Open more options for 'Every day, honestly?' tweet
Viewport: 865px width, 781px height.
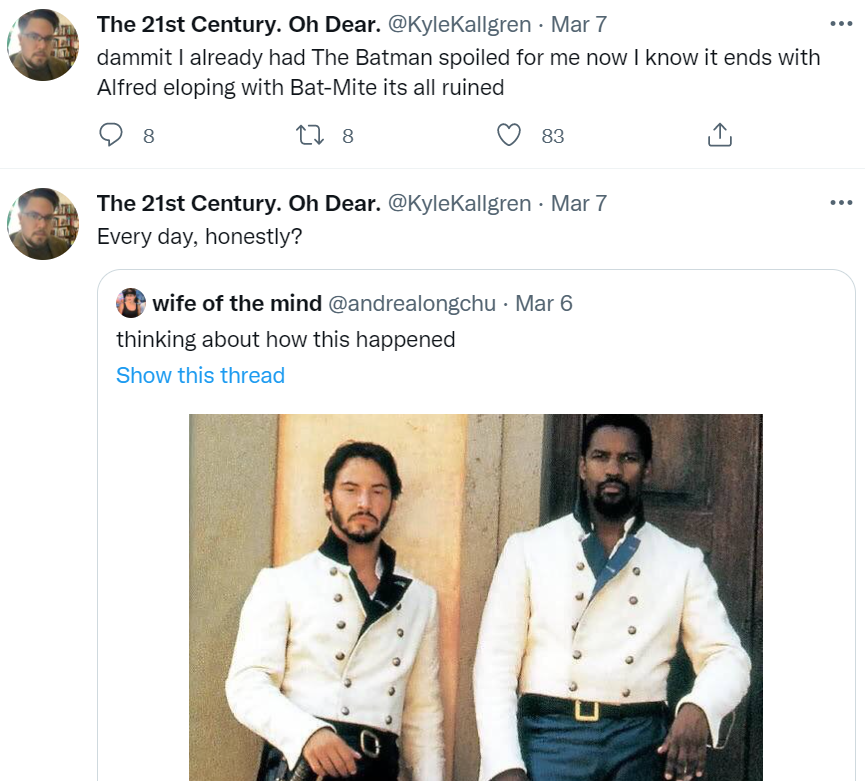click(841, 202)
